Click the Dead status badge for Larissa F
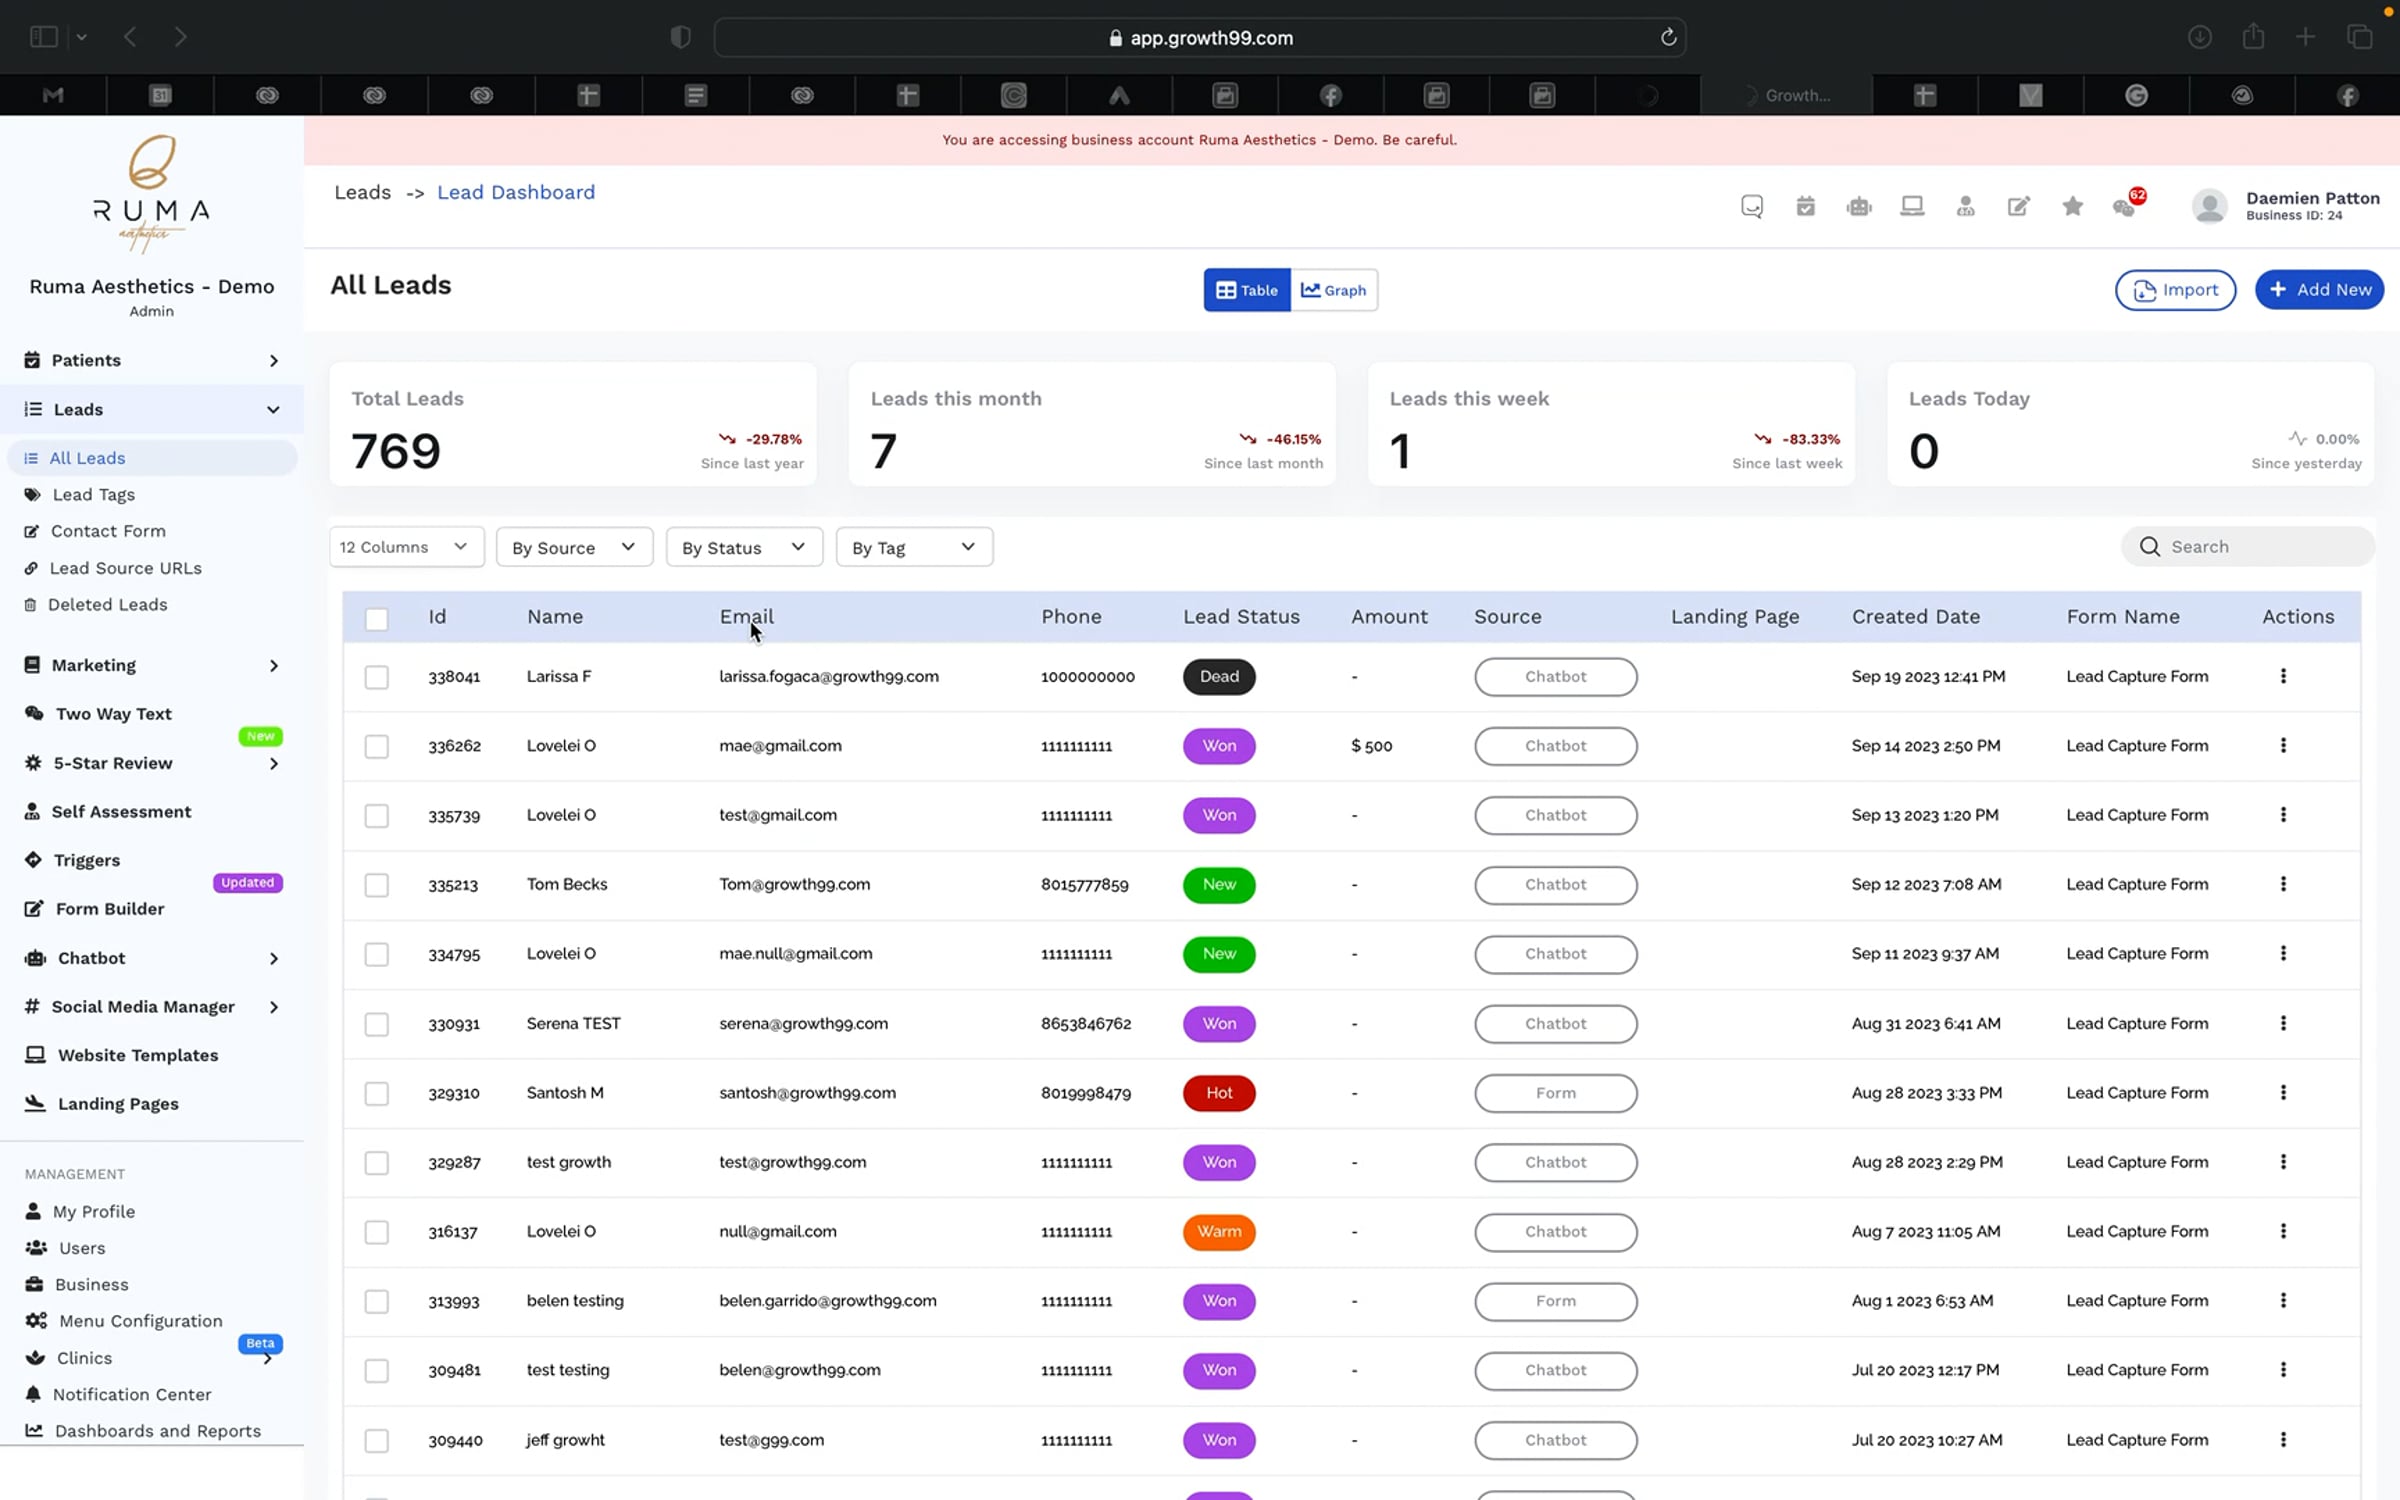 [1219, 677]
